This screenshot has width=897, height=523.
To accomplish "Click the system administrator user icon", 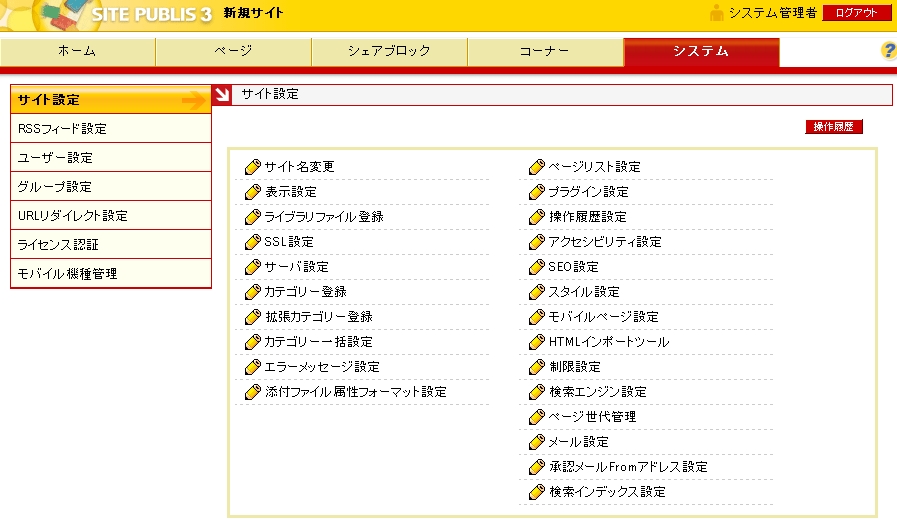I will (x=716, y=13).
